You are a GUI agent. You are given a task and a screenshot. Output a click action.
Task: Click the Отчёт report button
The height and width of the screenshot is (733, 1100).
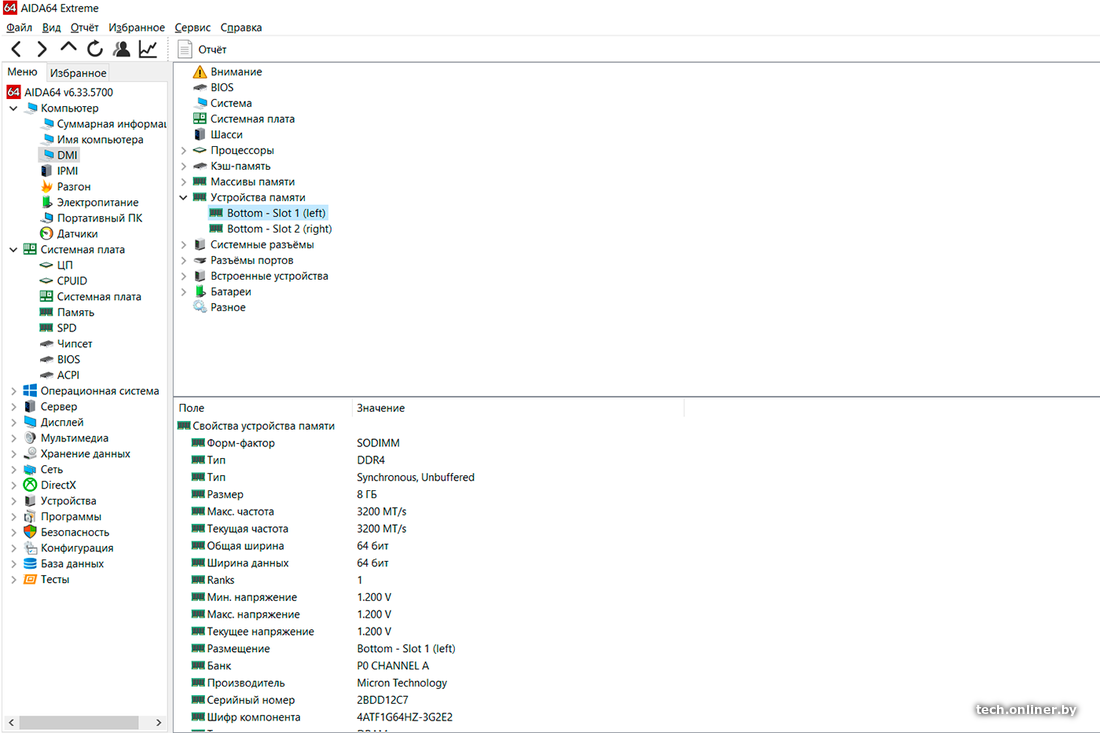tap(202, 49)
